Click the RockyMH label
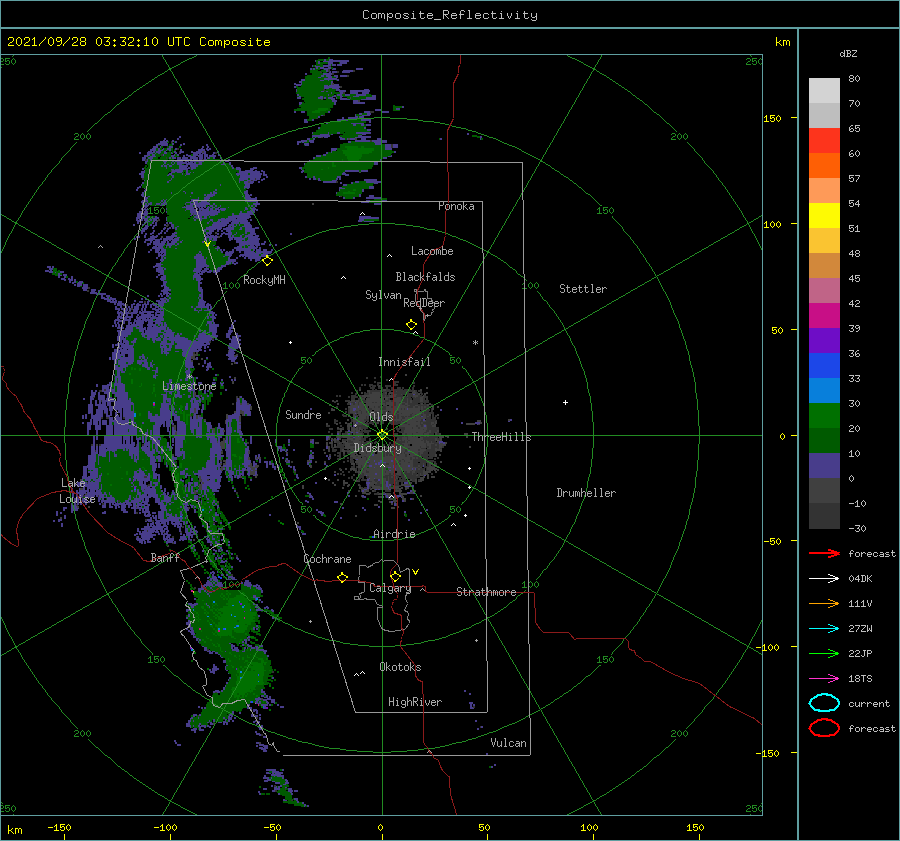Screen dimensions: 900x841 pyautogui.click(x=264, y=280)
